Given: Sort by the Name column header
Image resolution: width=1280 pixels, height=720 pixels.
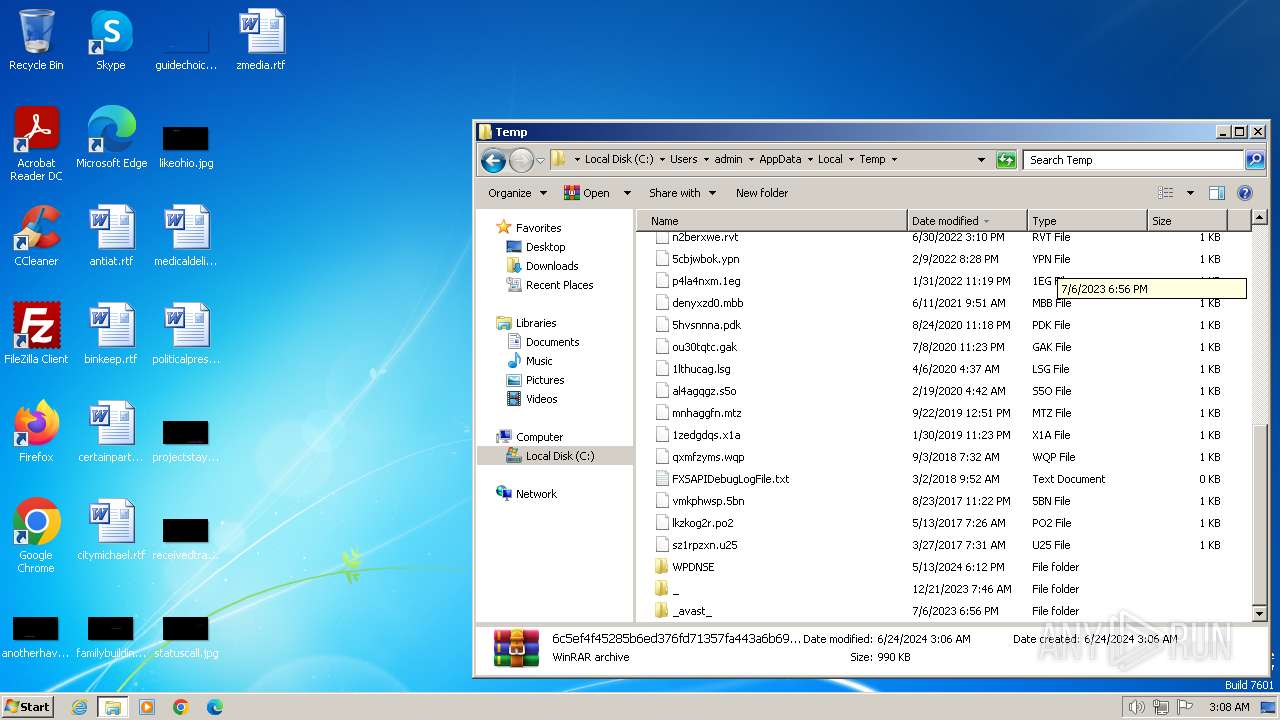Looking at the screenshot, I should [x=772, y=221].
